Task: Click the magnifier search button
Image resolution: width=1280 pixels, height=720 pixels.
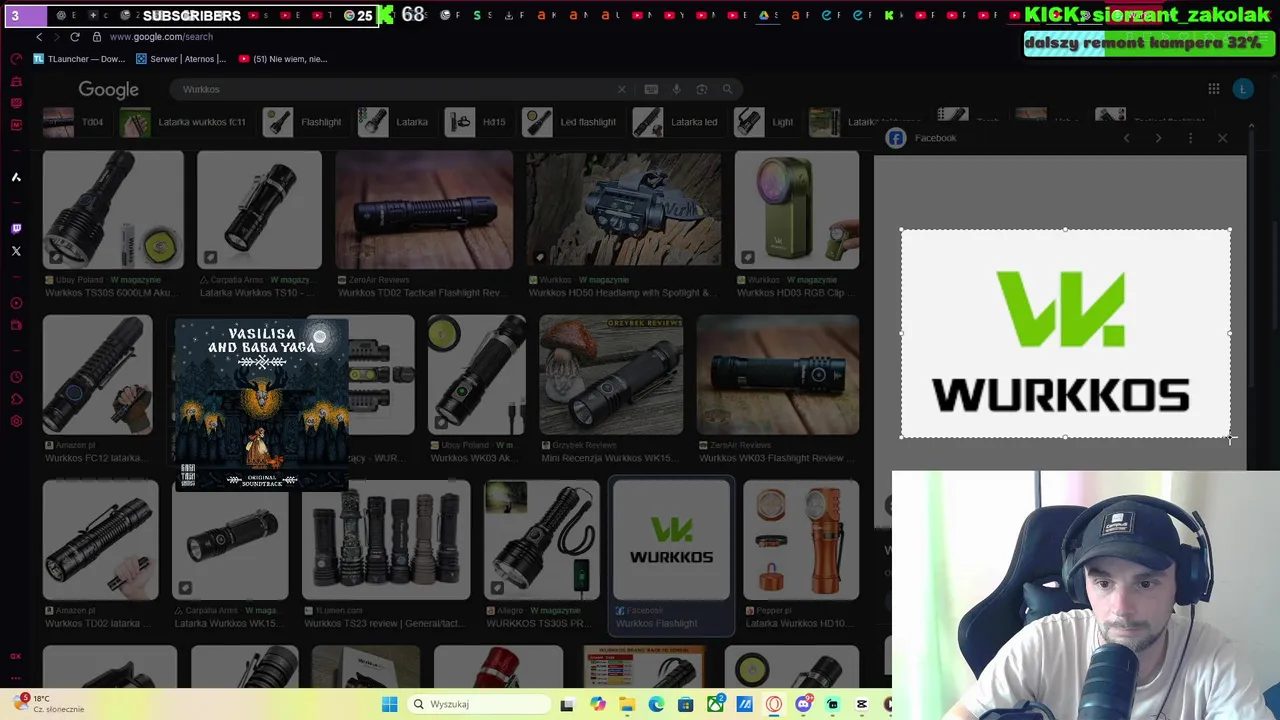Action: [x=727, y=89]
